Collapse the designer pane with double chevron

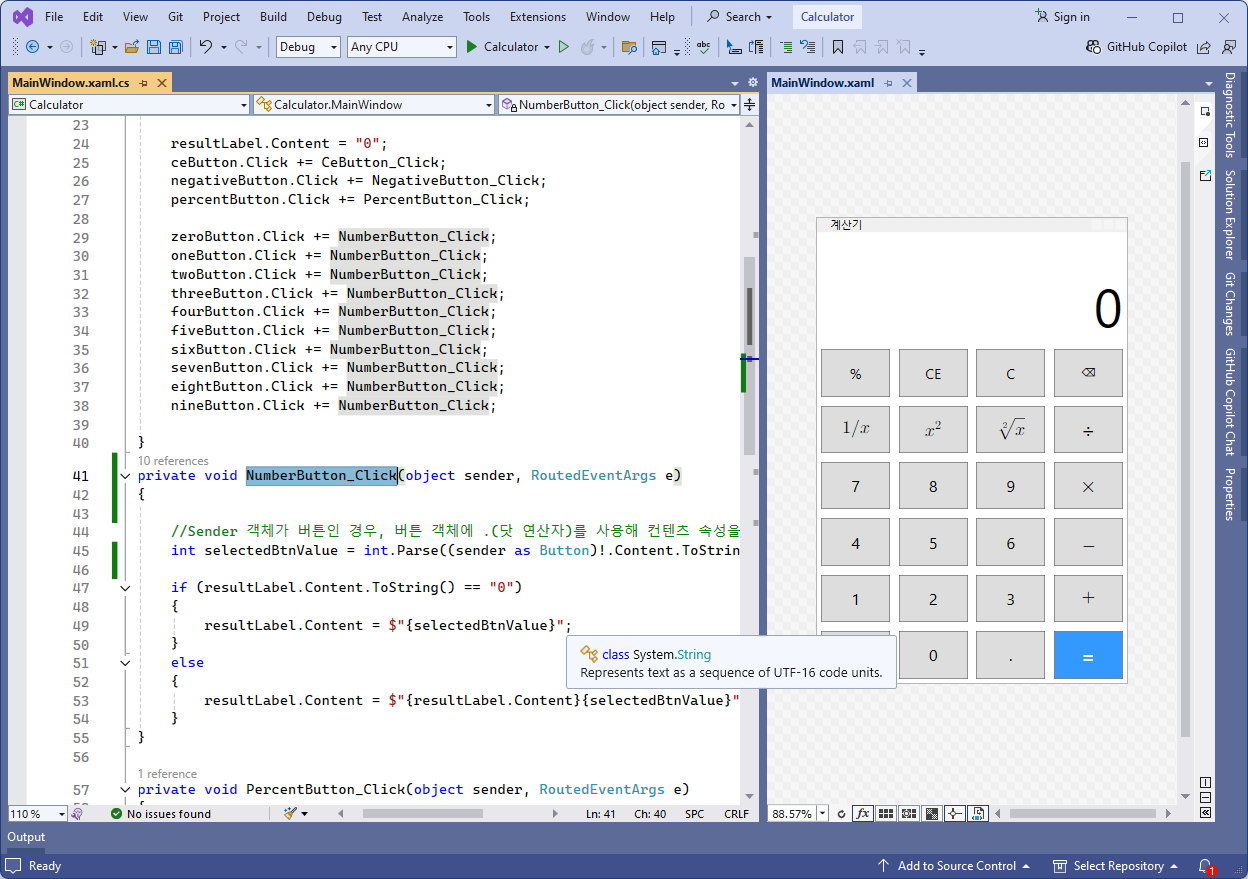pyautogui.click(x=1205, y=813)
